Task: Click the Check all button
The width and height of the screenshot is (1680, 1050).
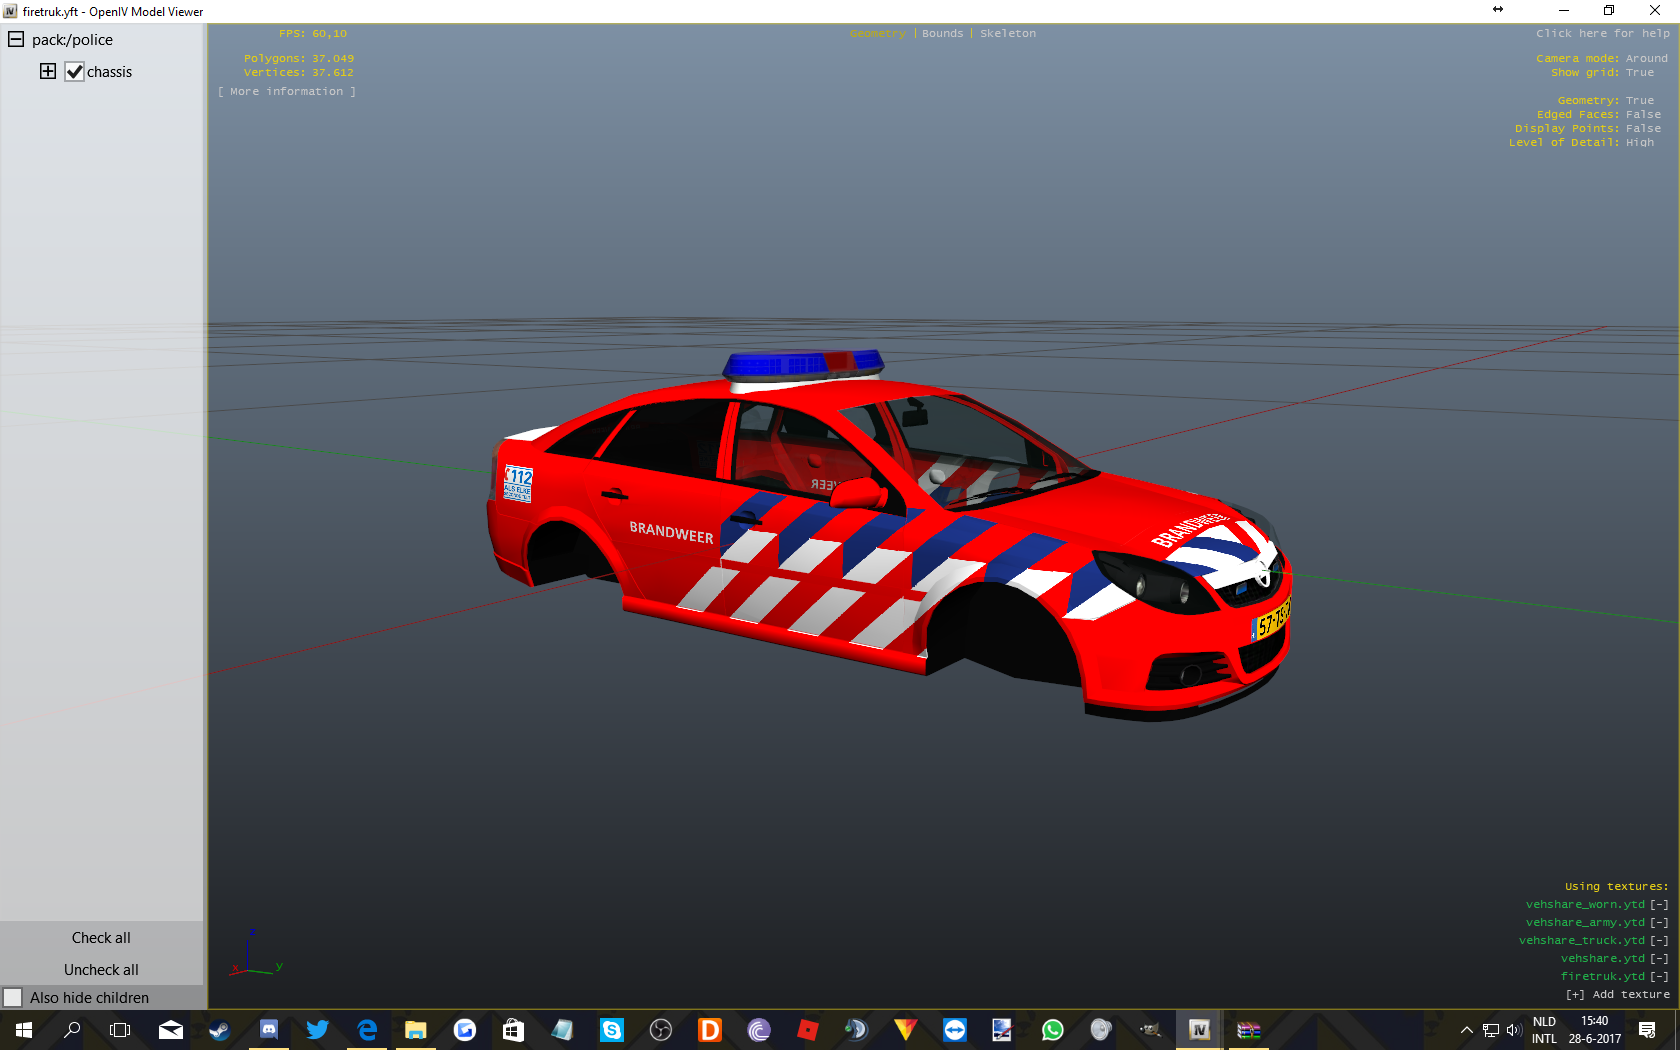Action: pos(101,938)
